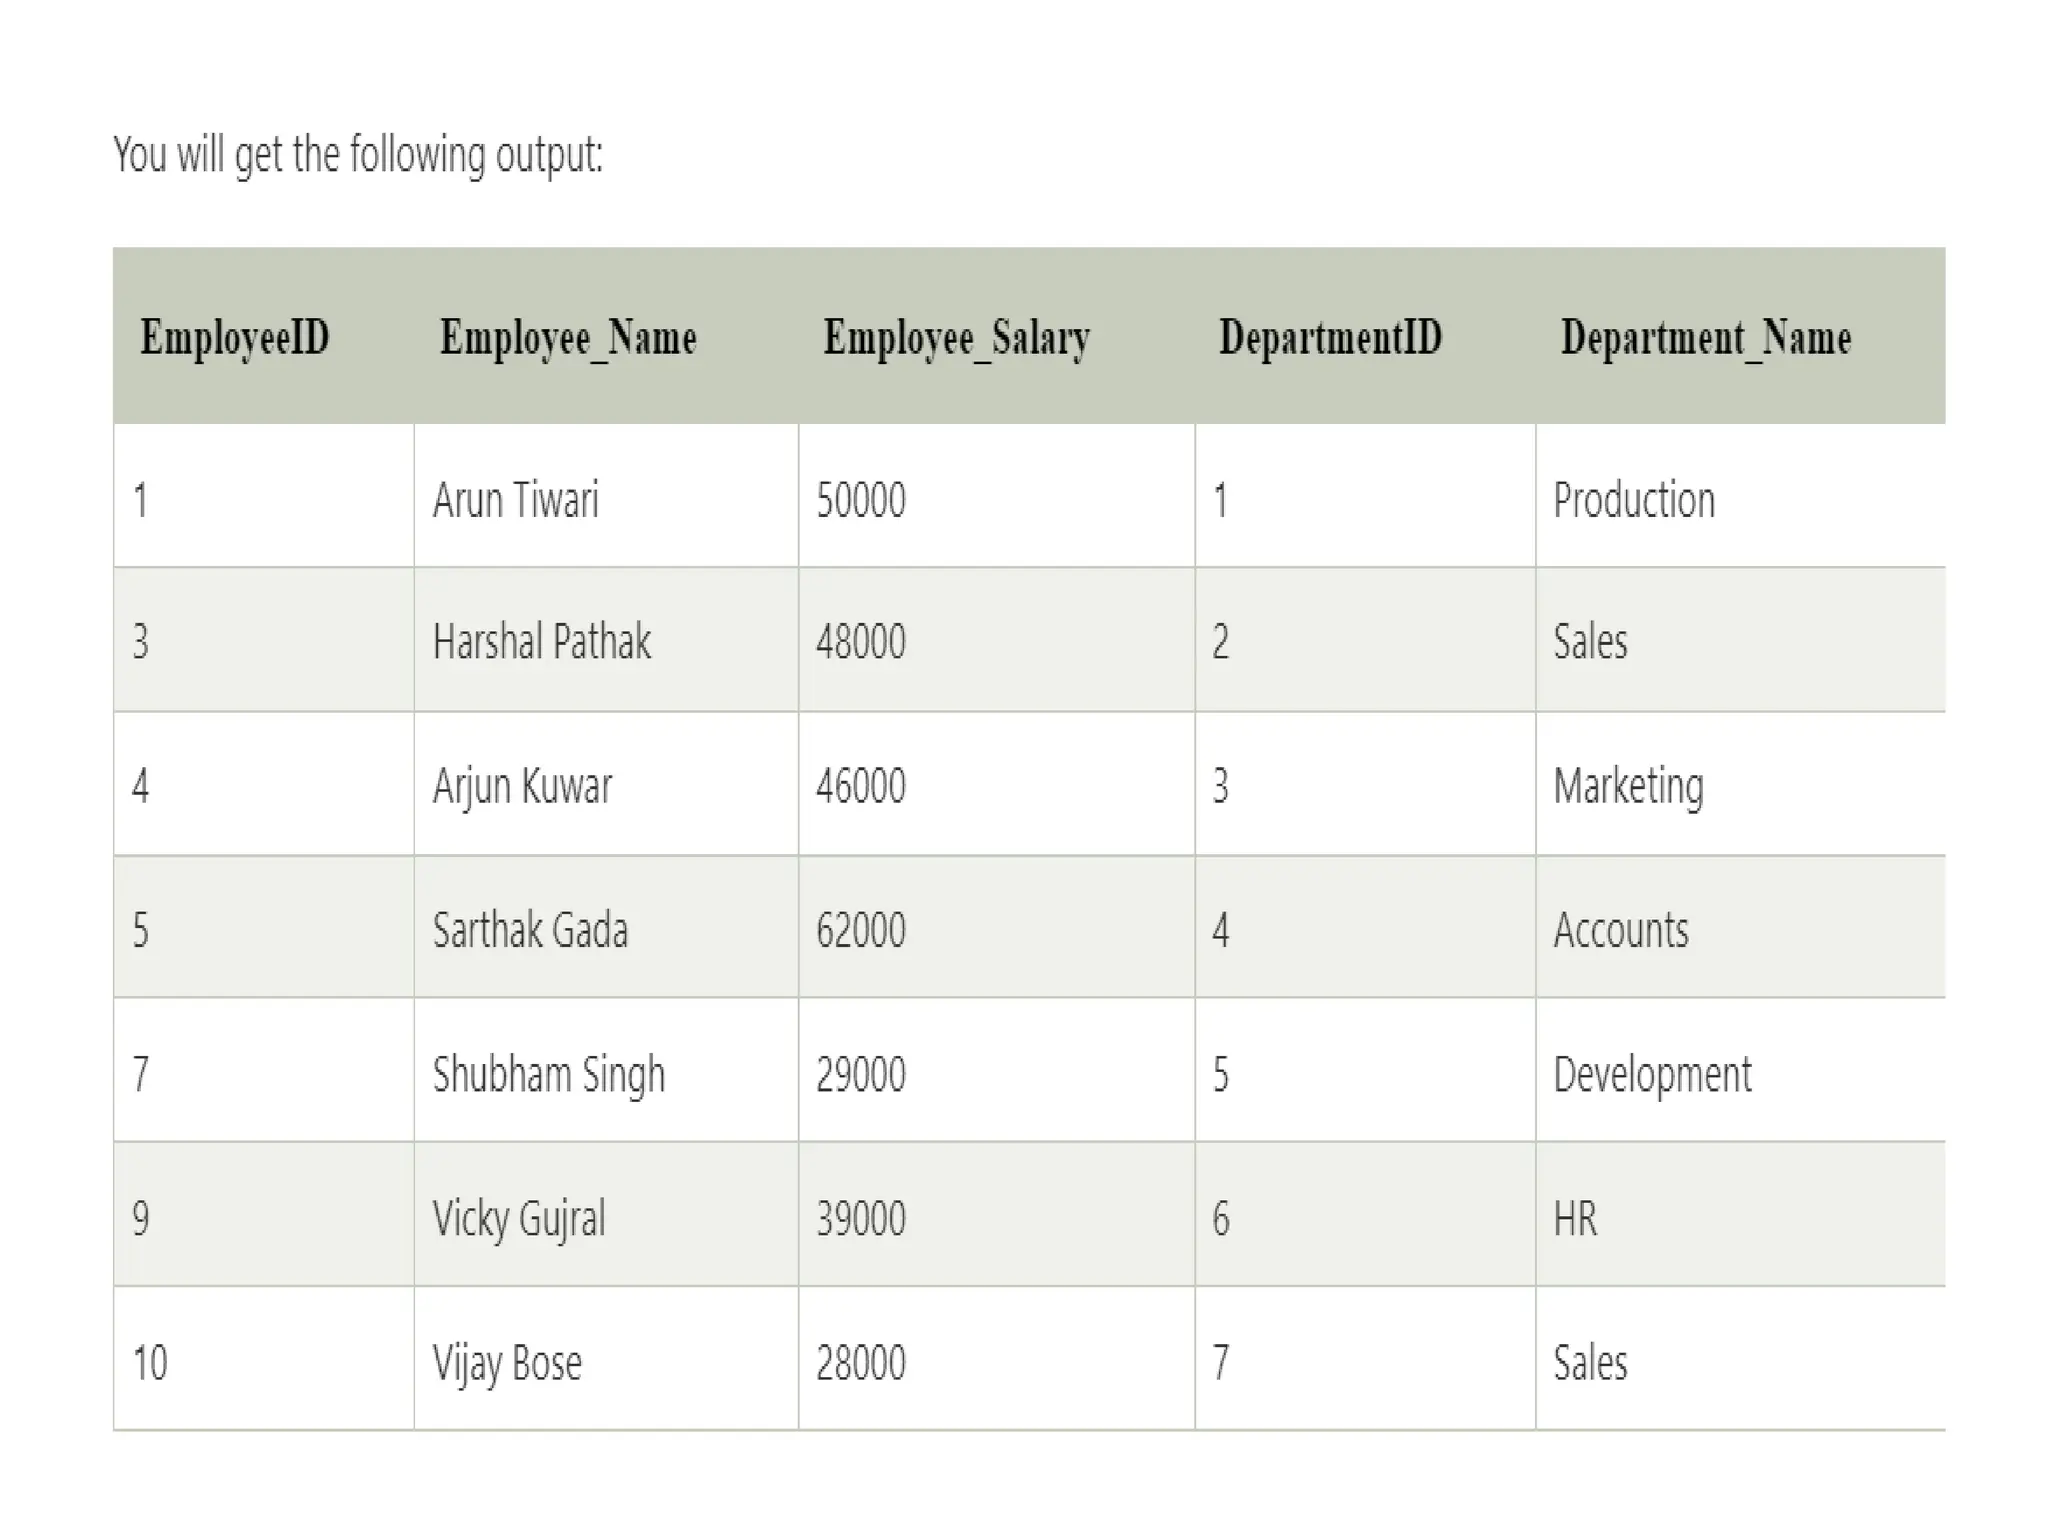Click the Vijay Bose name cell
Image resolution: width=2048 pixels, height=1536 pixels.
[x=506, y=1362]
